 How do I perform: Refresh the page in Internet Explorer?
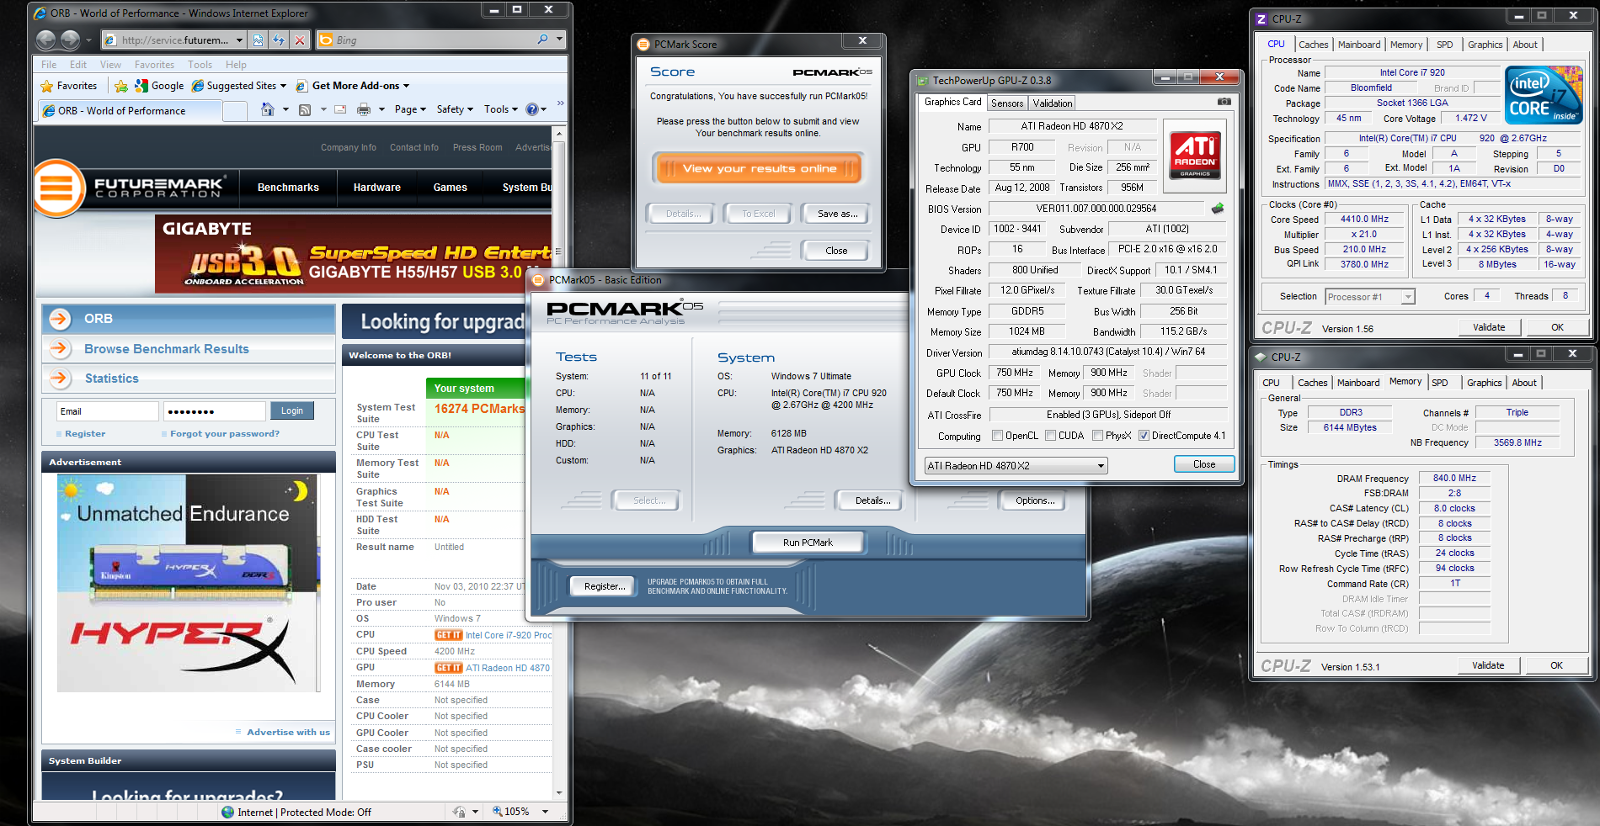279,40
